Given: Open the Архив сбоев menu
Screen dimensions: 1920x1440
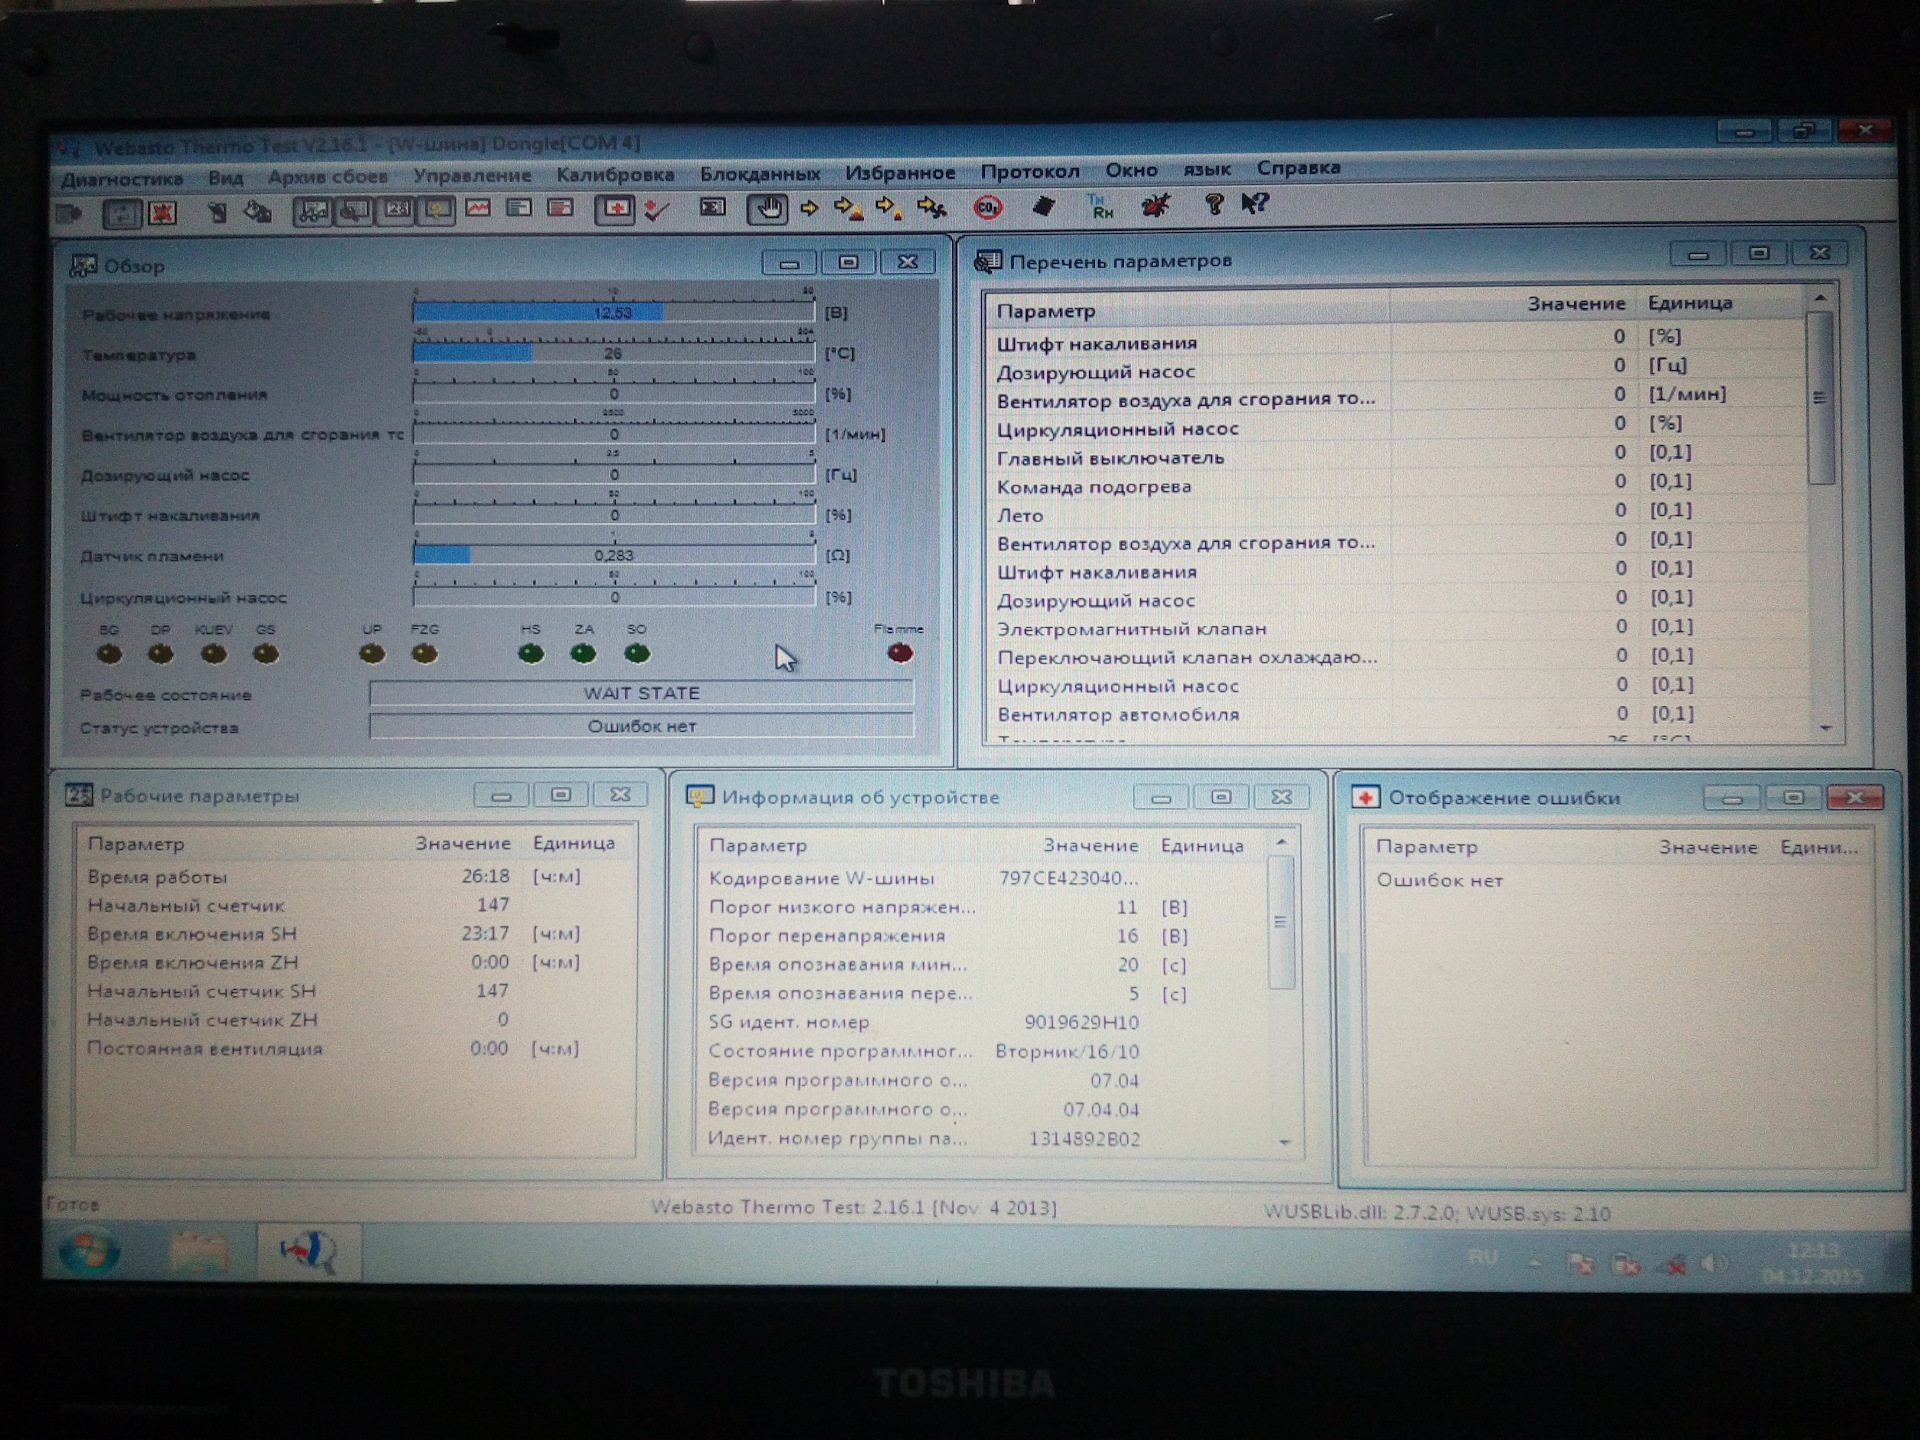Looking at the screenshot, I should pyautogui.click(x=327, y=177).
